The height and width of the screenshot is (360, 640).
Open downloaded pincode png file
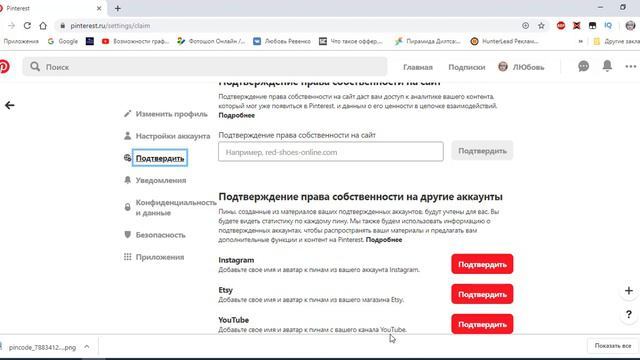coord(42,347)
